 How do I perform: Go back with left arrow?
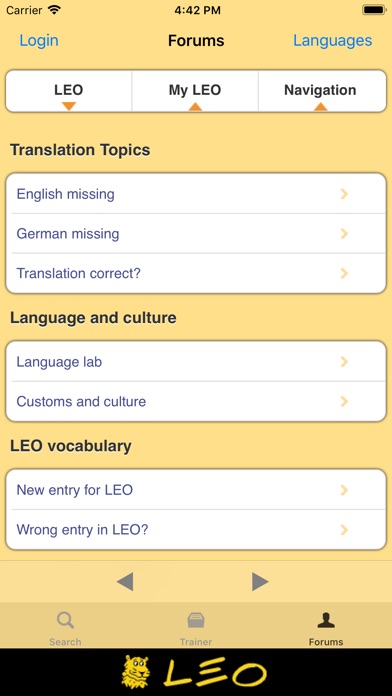tap(125, 581)
